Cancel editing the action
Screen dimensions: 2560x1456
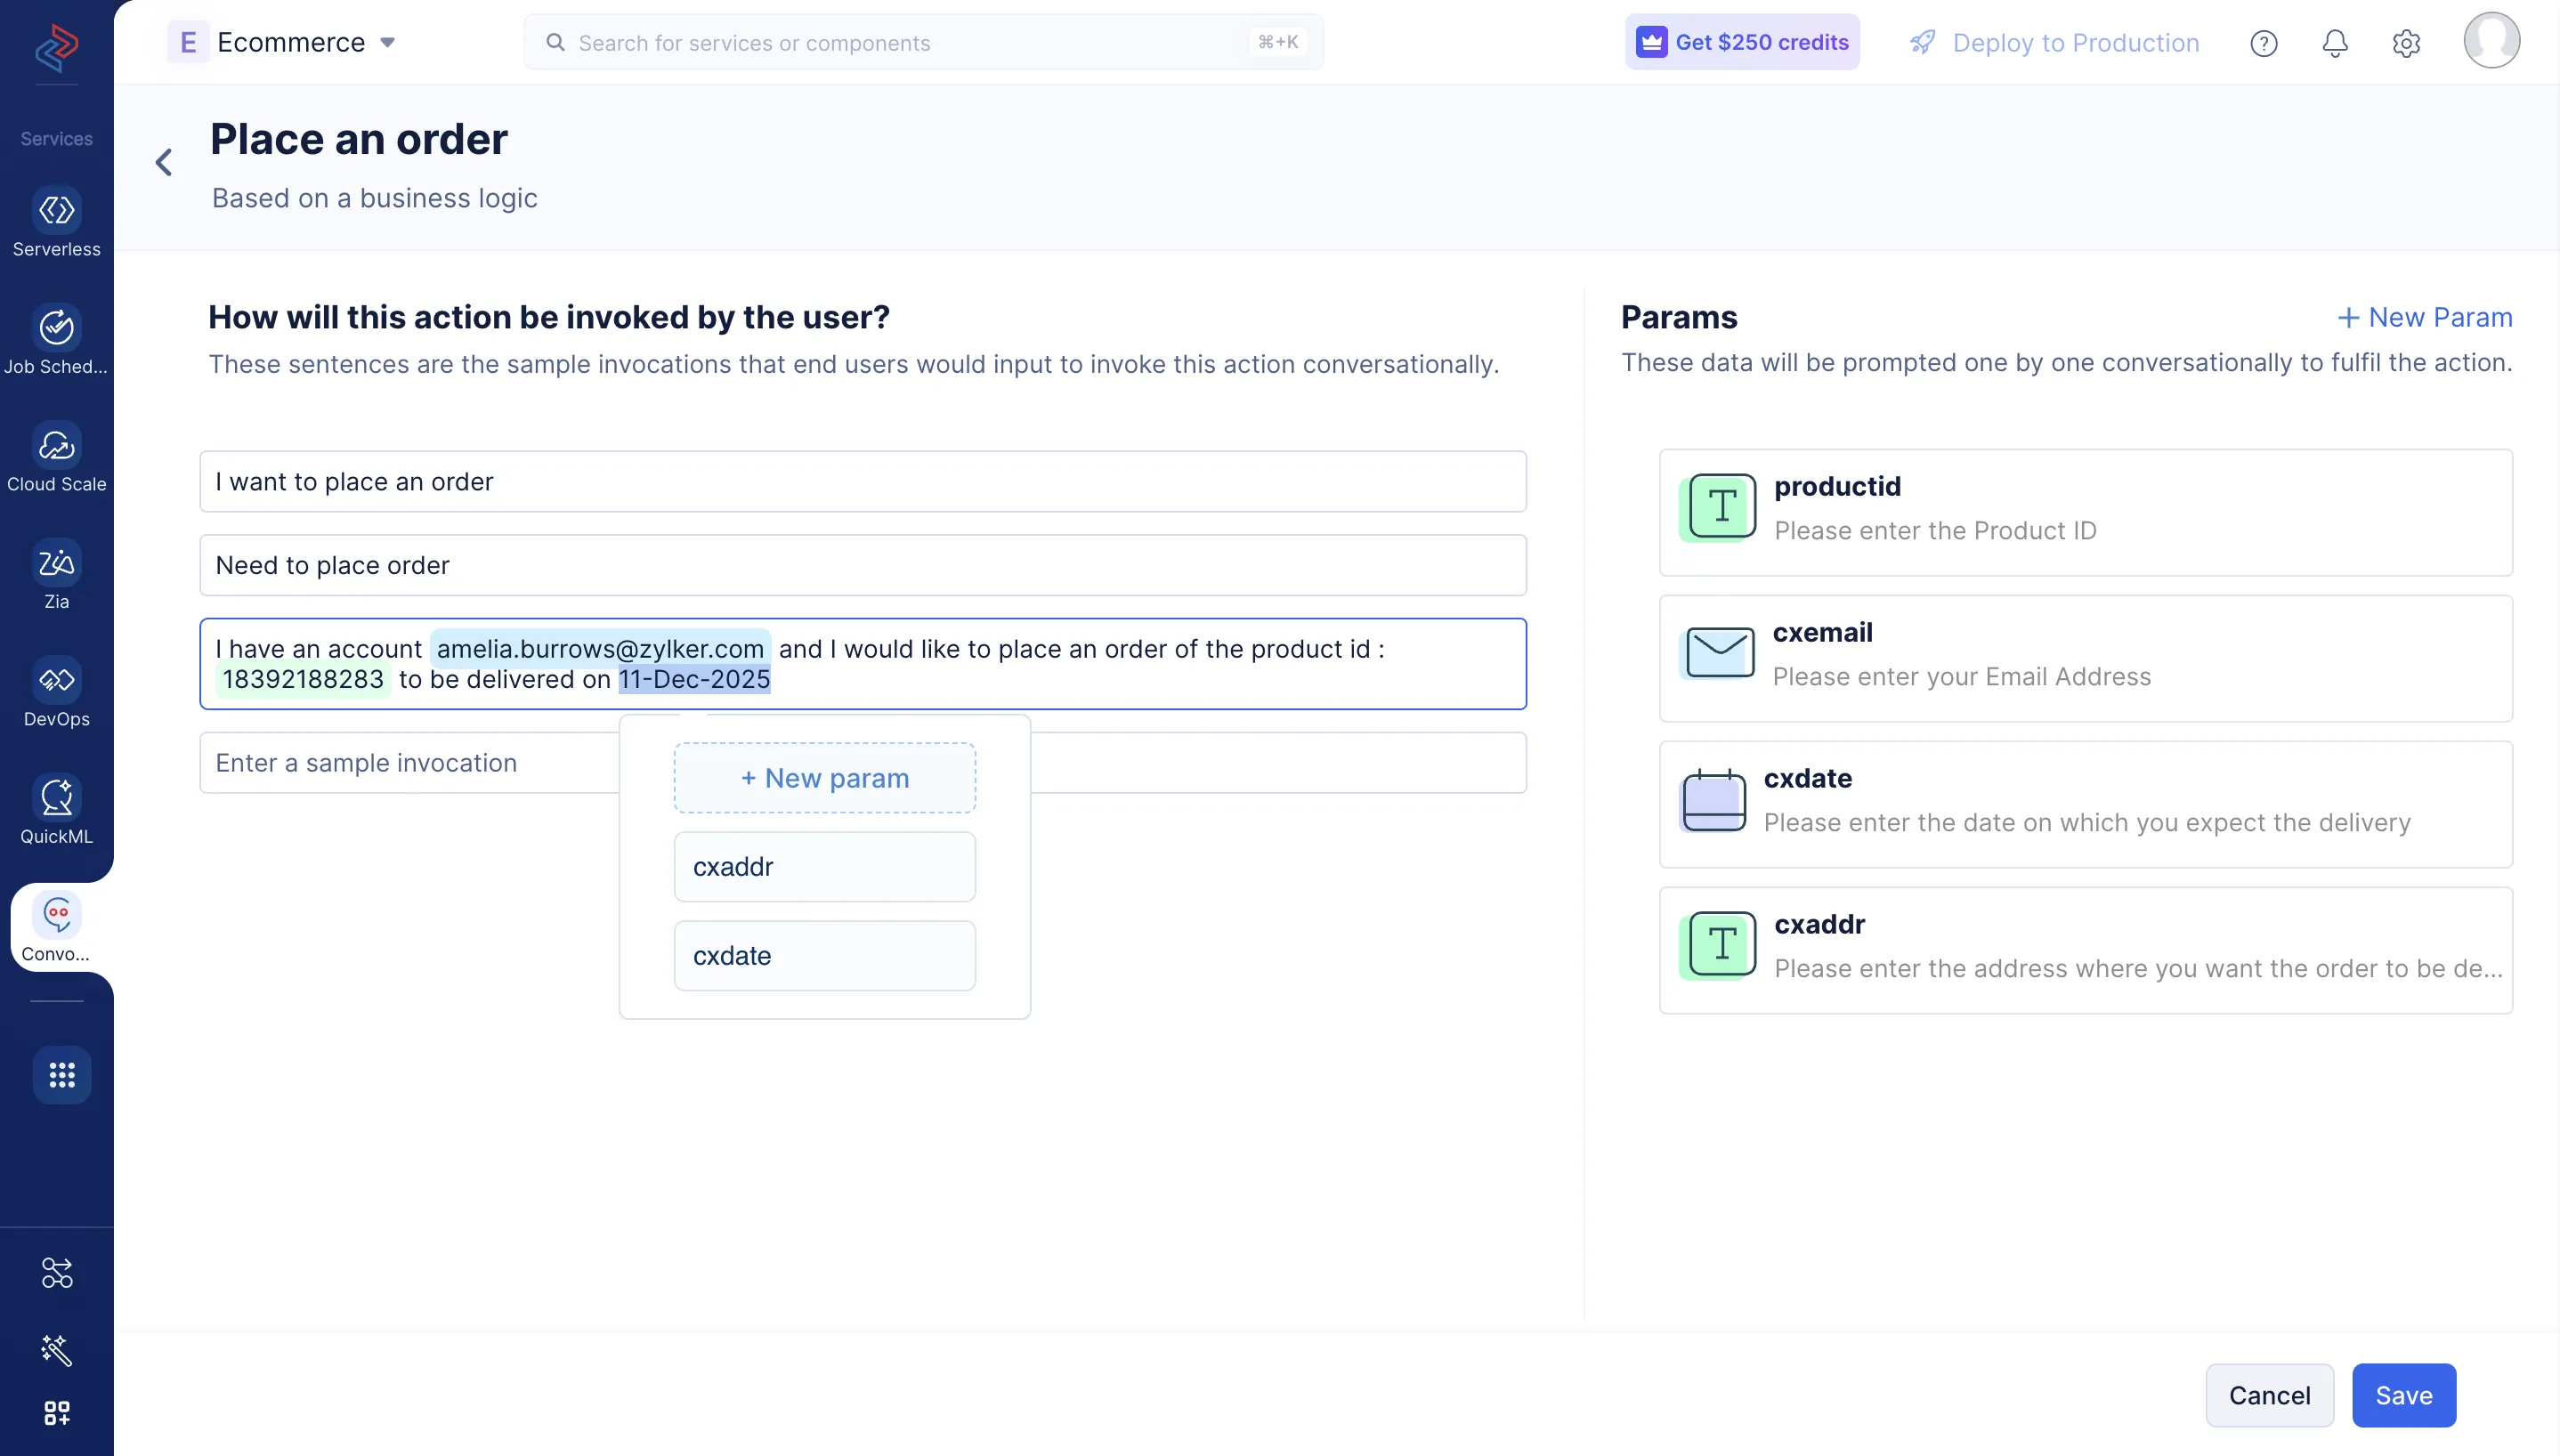pos(2269,1395)
